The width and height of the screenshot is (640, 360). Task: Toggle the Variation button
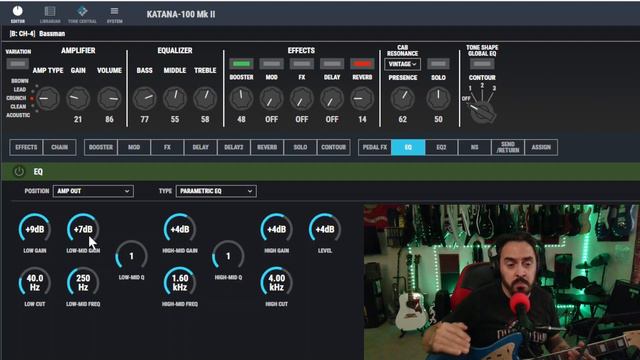click(18, 64)
